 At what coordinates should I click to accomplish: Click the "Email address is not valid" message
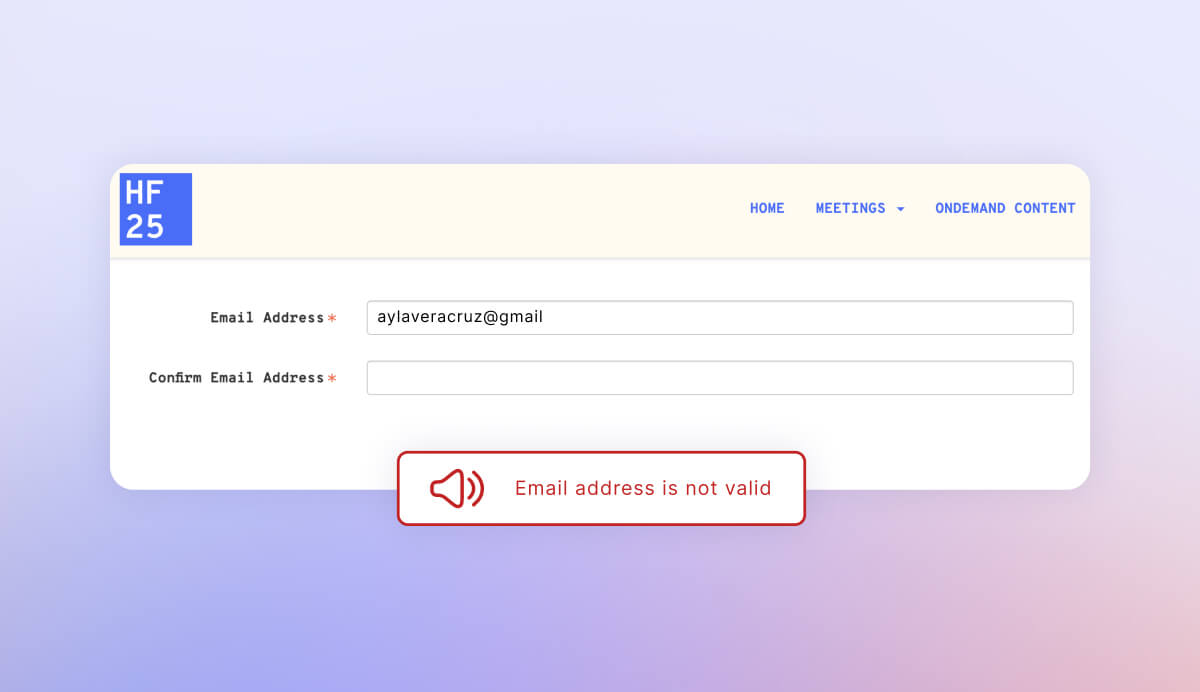tap(643, 488)
